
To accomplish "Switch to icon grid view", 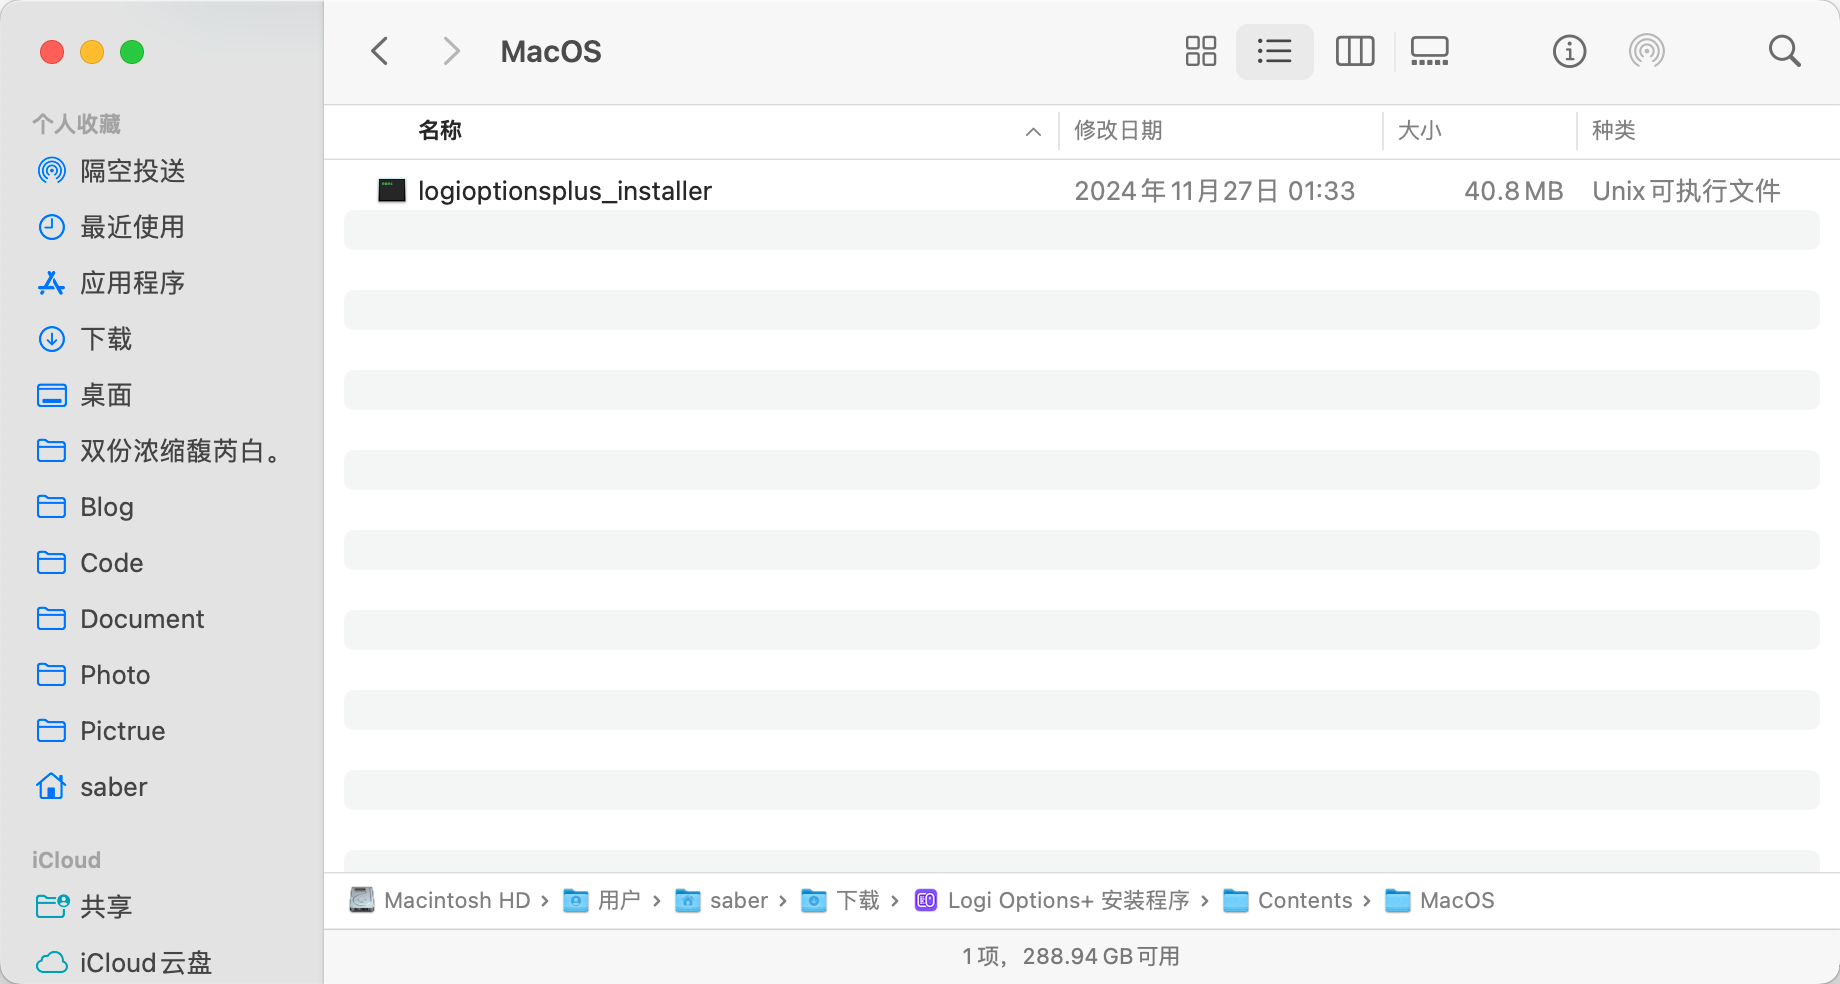I will click(x=1200, y=51).
